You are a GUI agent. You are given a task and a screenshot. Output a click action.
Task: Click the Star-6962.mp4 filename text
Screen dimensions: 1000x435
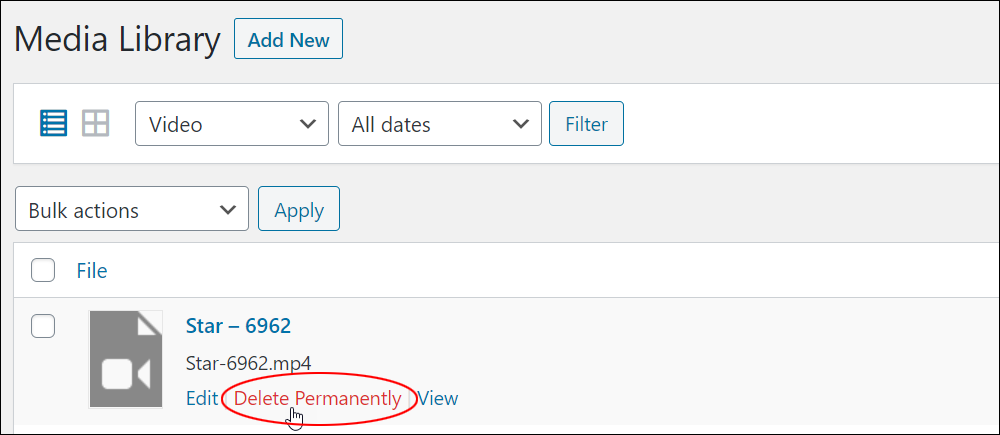(x=248, y=363)
